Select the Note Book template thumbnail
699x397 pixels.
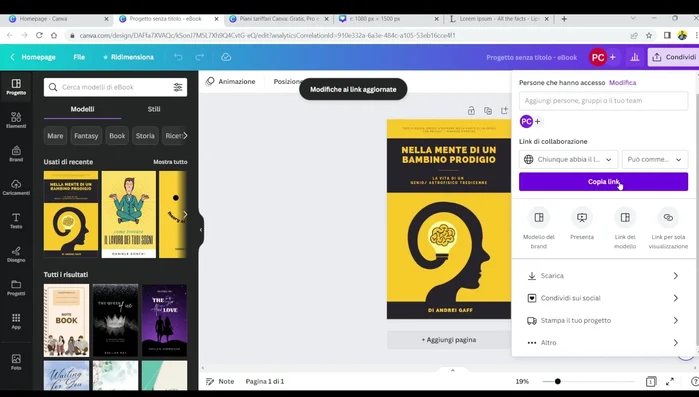pyautogui.click(x=66, y=320)
